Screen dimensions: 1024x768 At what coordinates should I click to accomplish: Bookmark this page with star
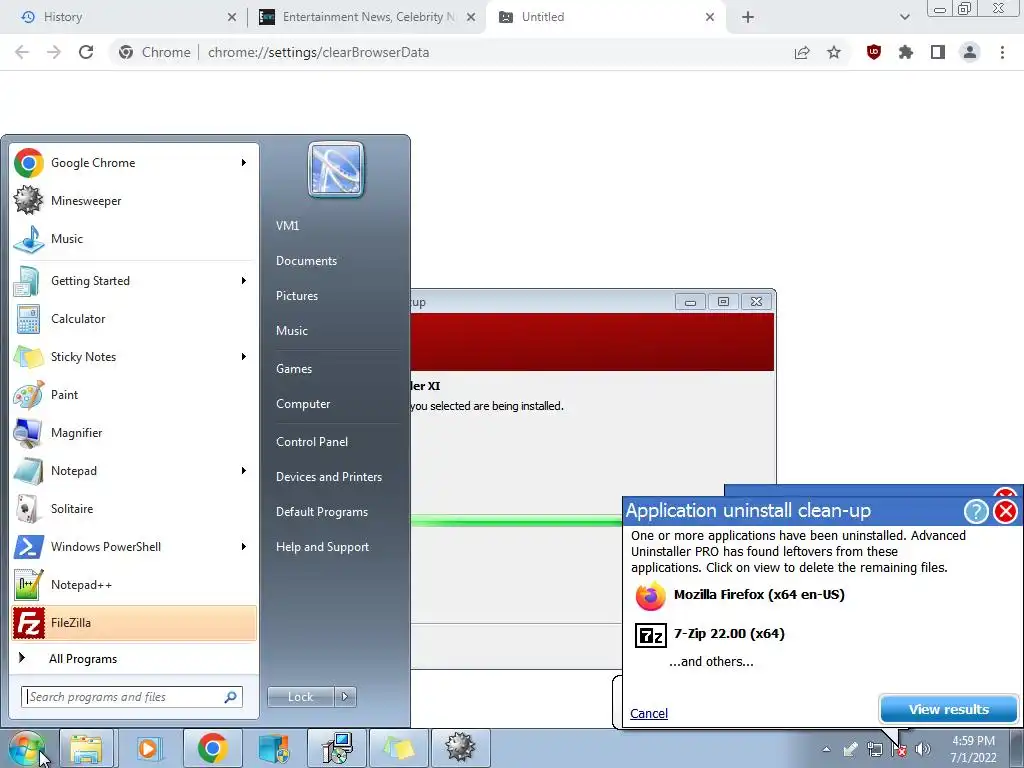point(834,52)
